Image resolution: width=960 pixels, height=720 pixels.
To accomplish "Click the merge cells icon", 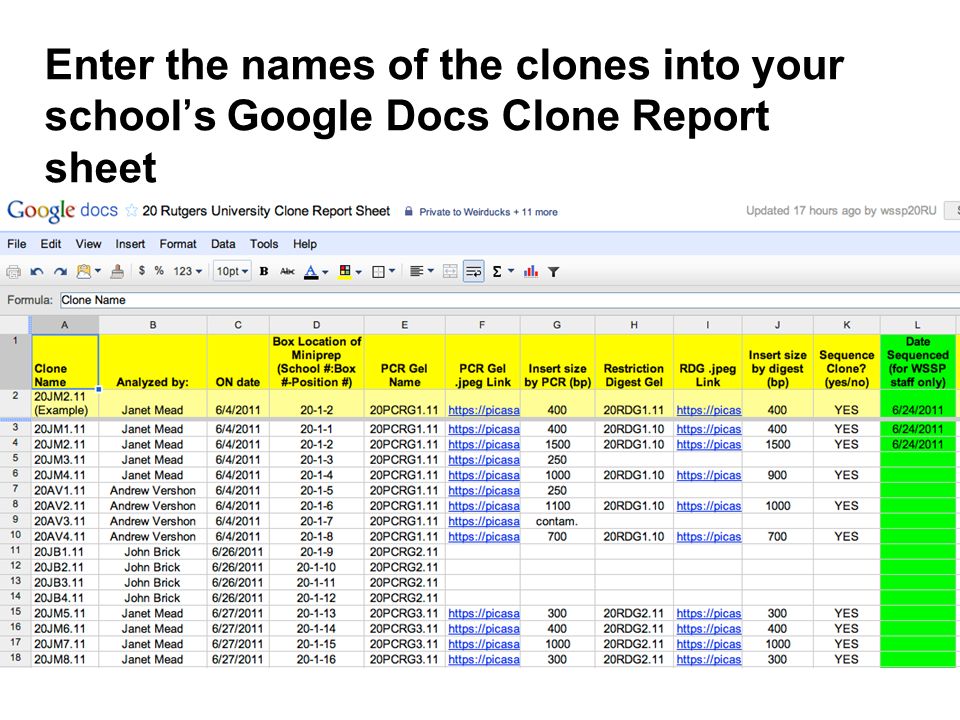I will click(x=450, y=271).
